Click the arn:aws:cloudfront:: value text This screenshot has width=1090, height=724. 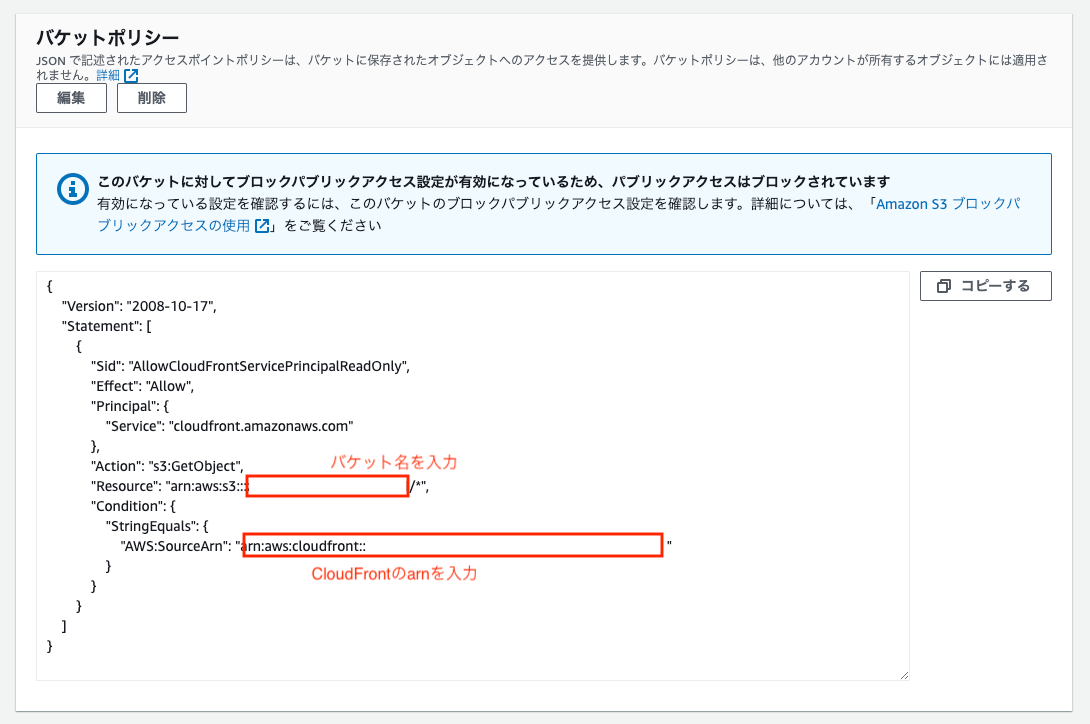(303, 546)
